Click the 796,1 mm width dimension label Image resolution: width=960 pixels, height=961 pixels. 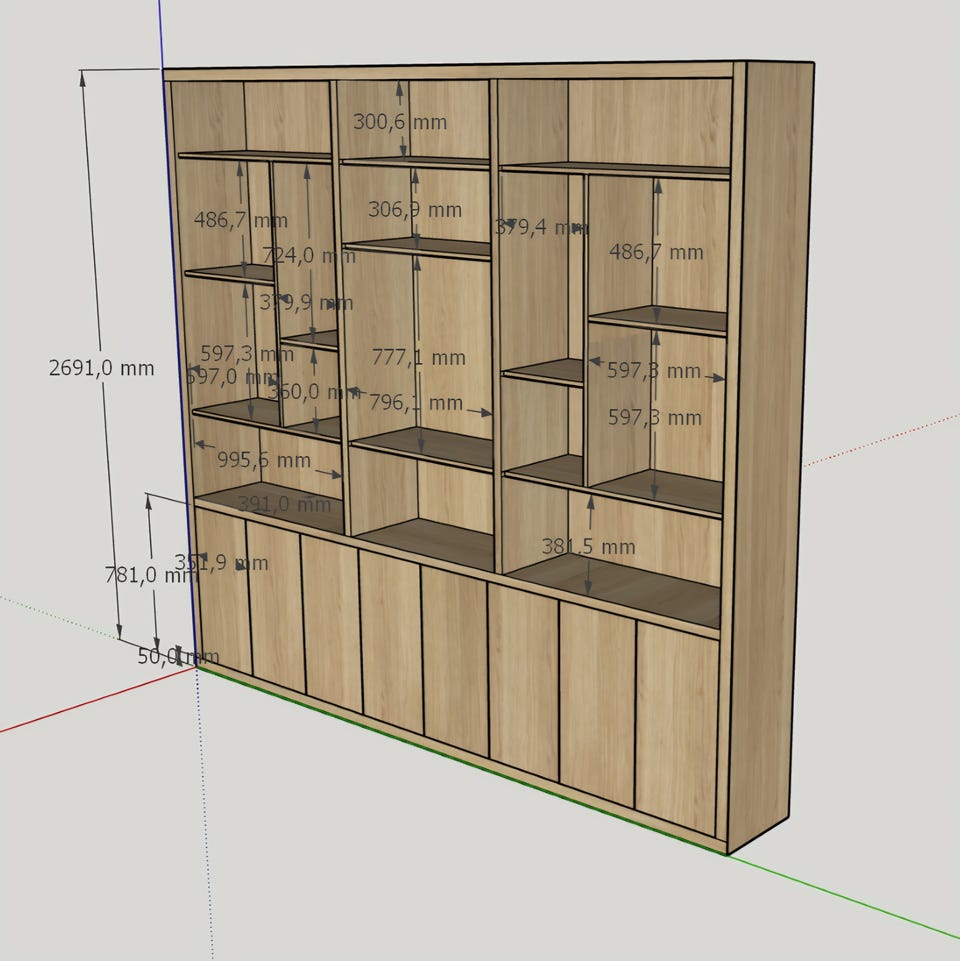416,403
